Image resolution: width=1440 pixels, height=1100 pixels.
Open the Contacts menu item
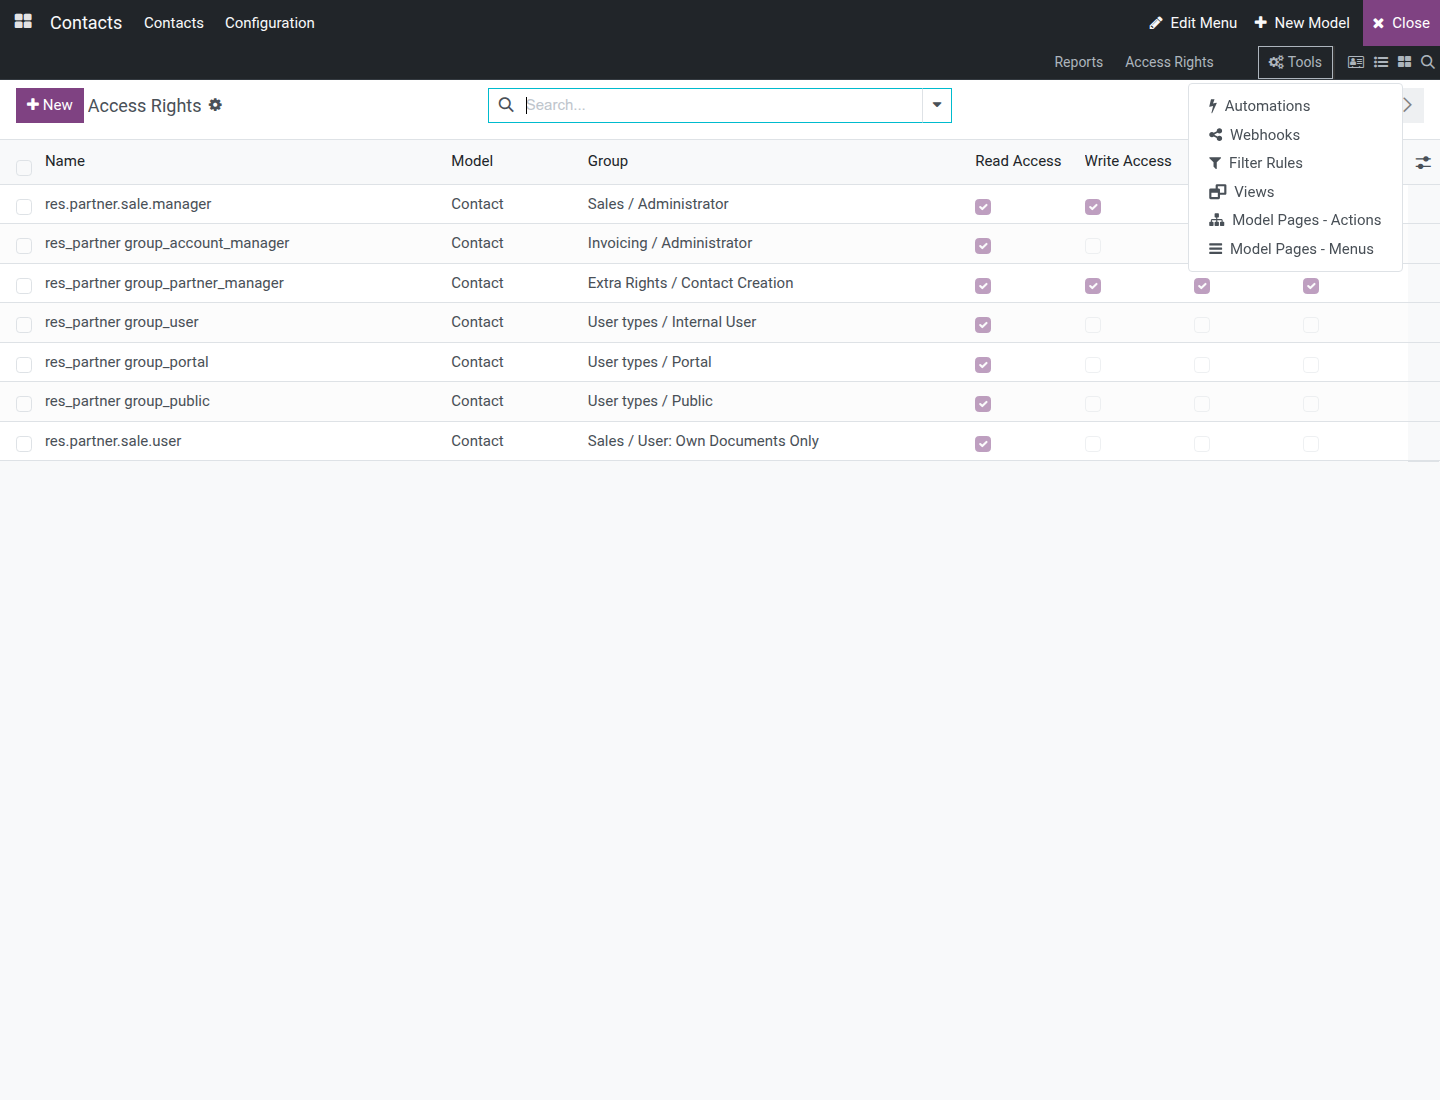[x=174, y=22]
